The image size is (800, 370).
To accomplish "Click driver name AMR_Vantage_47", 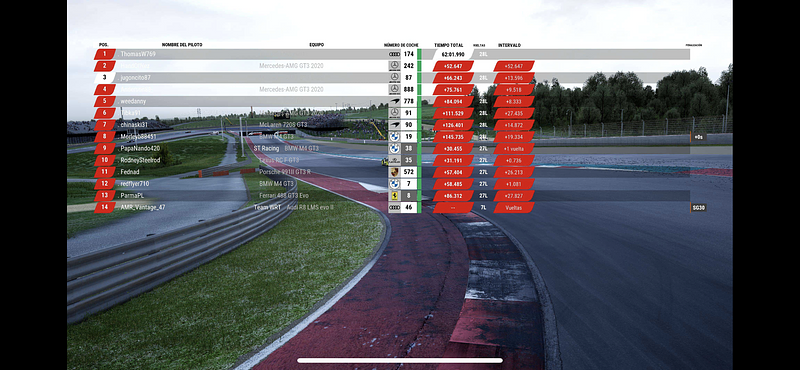I will point(142,207).
